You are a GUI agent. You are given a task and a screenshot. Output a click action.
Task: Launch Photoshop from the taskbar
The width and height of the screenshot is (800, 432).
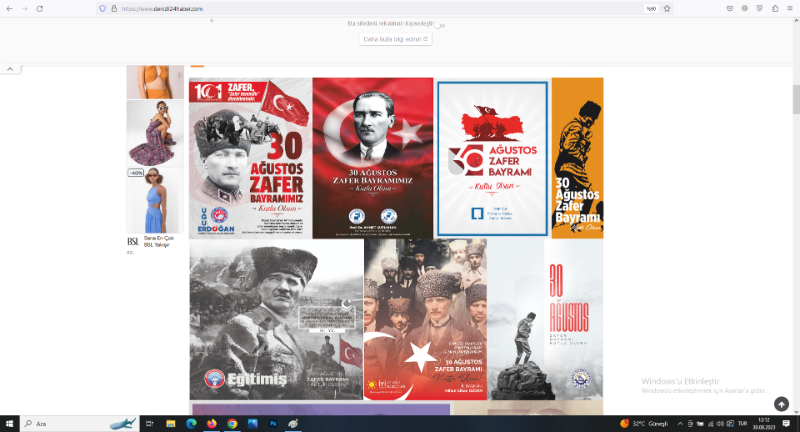tap(272, 424)
